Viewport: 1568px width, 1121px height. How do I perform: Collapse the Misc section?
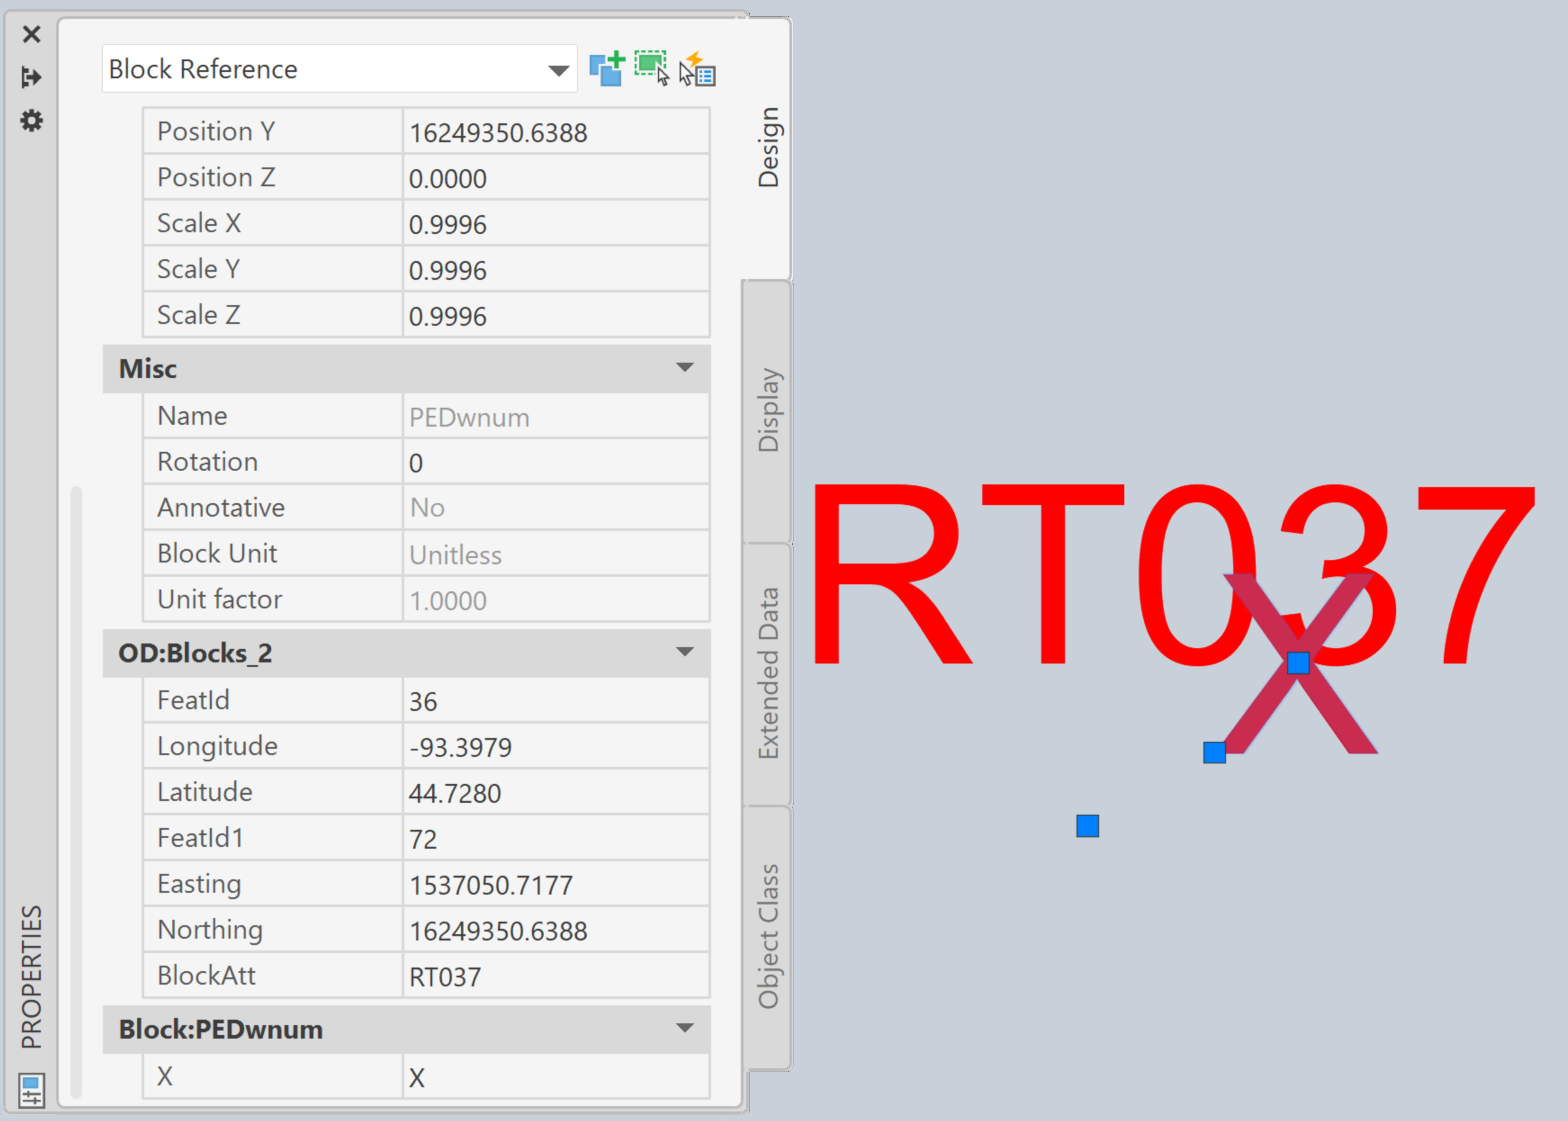685,368
